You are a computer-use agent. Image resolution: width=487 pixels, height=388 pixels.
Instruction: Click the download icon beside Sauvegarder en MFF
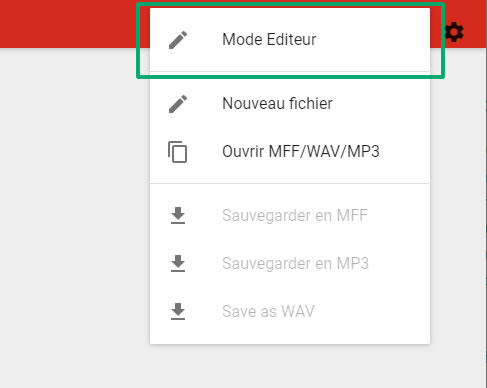tap(178, 215)
